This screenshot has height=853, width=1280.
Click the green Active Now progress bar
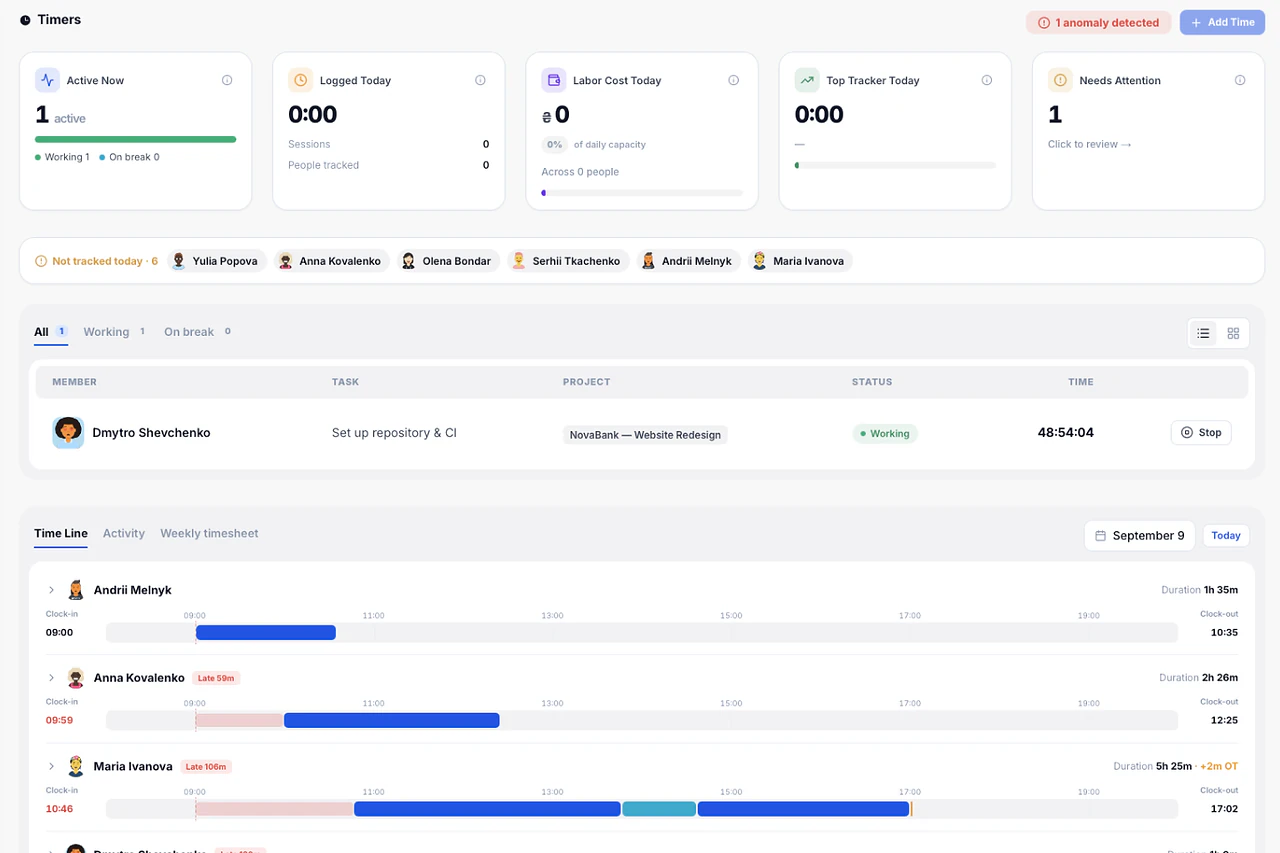135,139
